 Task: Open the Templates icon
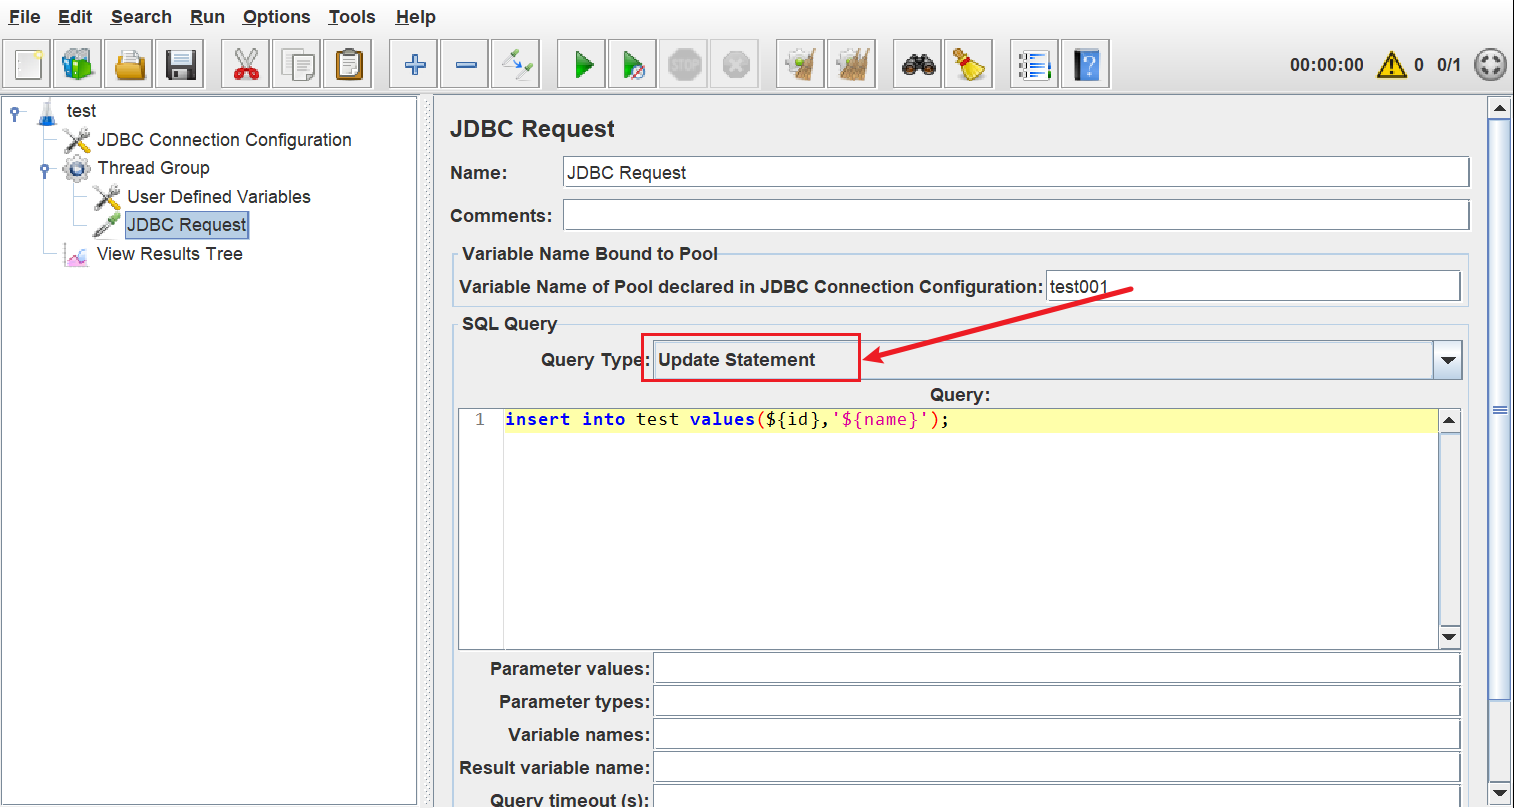pos(79,65)
